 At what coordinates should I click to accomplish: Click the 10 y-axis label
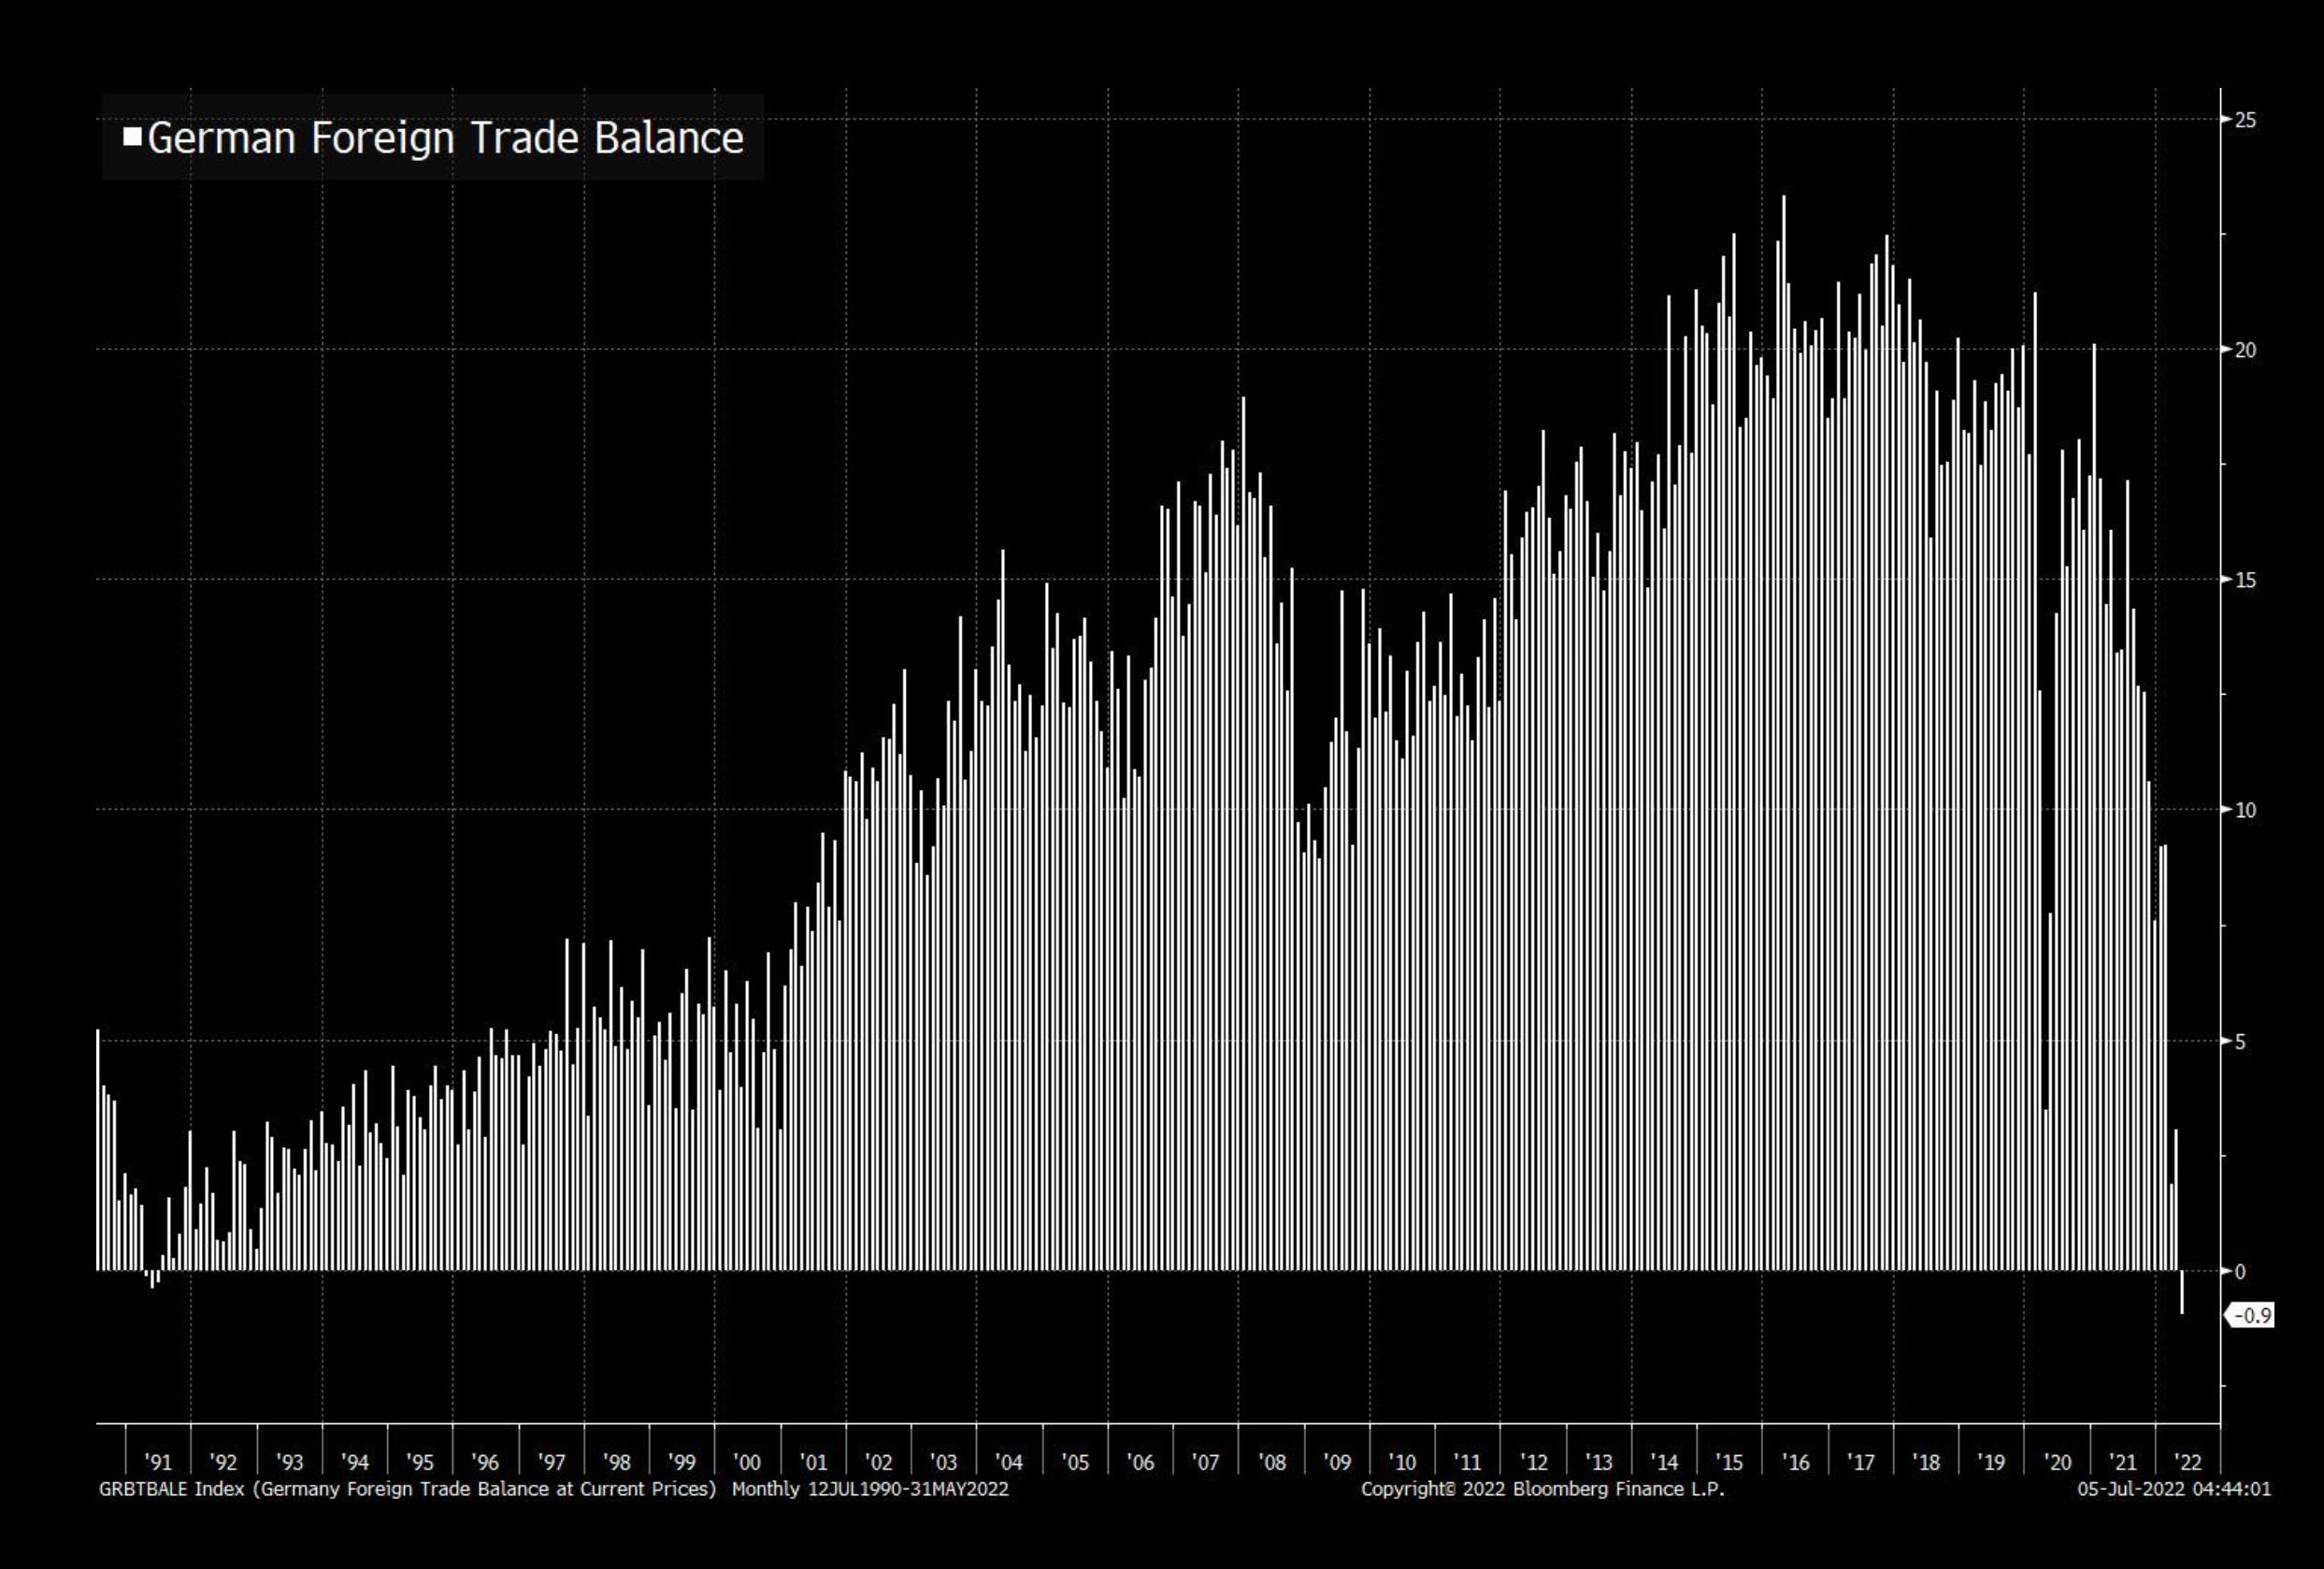tap(2245, 810)
